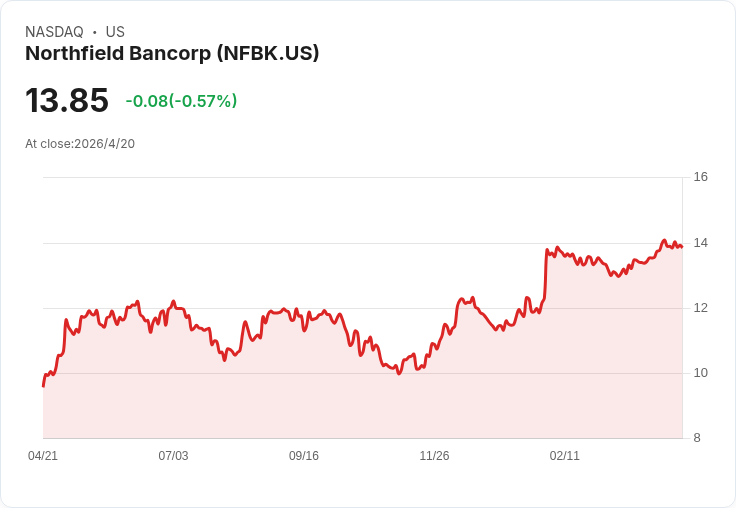Click the 07/03 date label on x-axis

(x=173, y=456)
